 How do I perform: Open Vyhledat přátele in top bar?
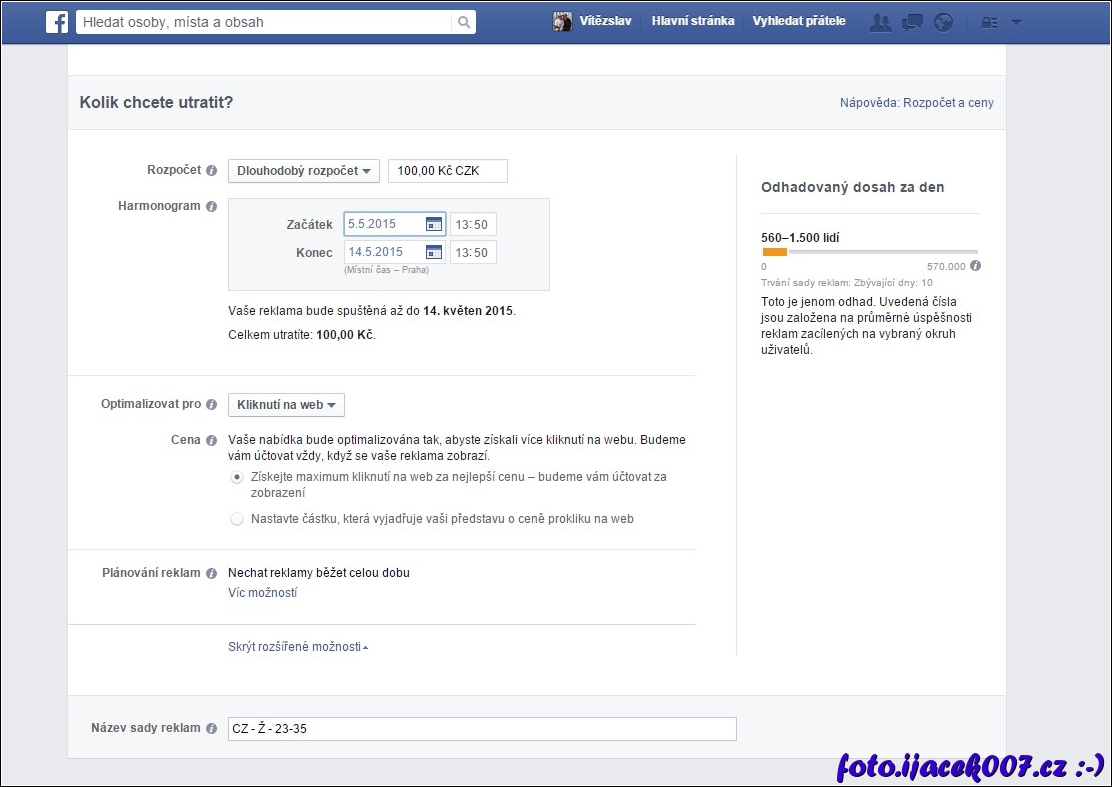(x=798, y=21)
